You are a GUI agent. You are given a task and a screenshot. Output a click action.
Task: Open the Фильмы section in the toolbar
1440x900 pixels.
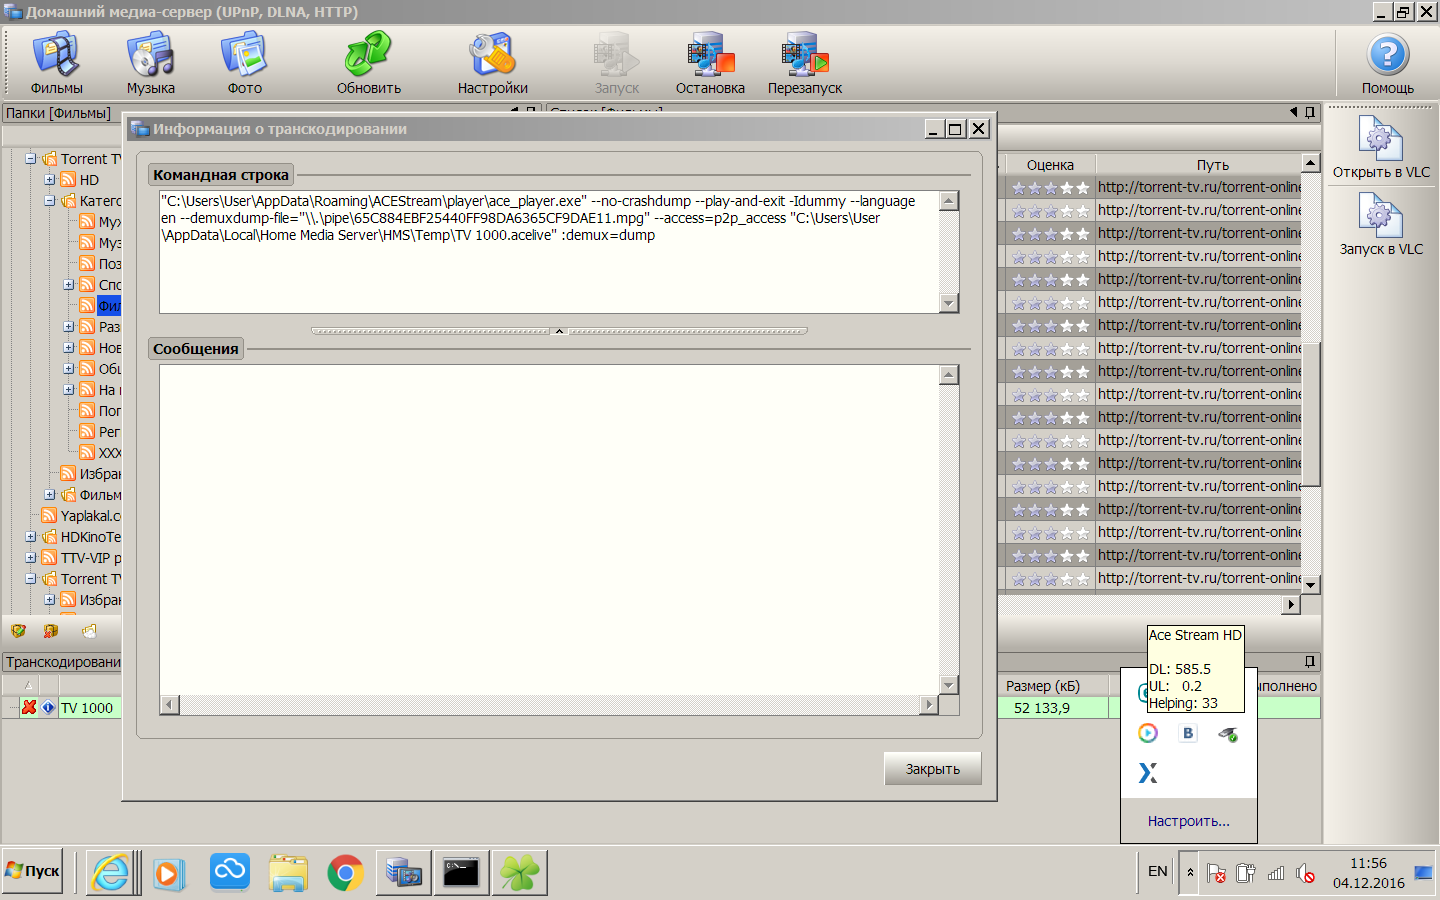point(56,62)
